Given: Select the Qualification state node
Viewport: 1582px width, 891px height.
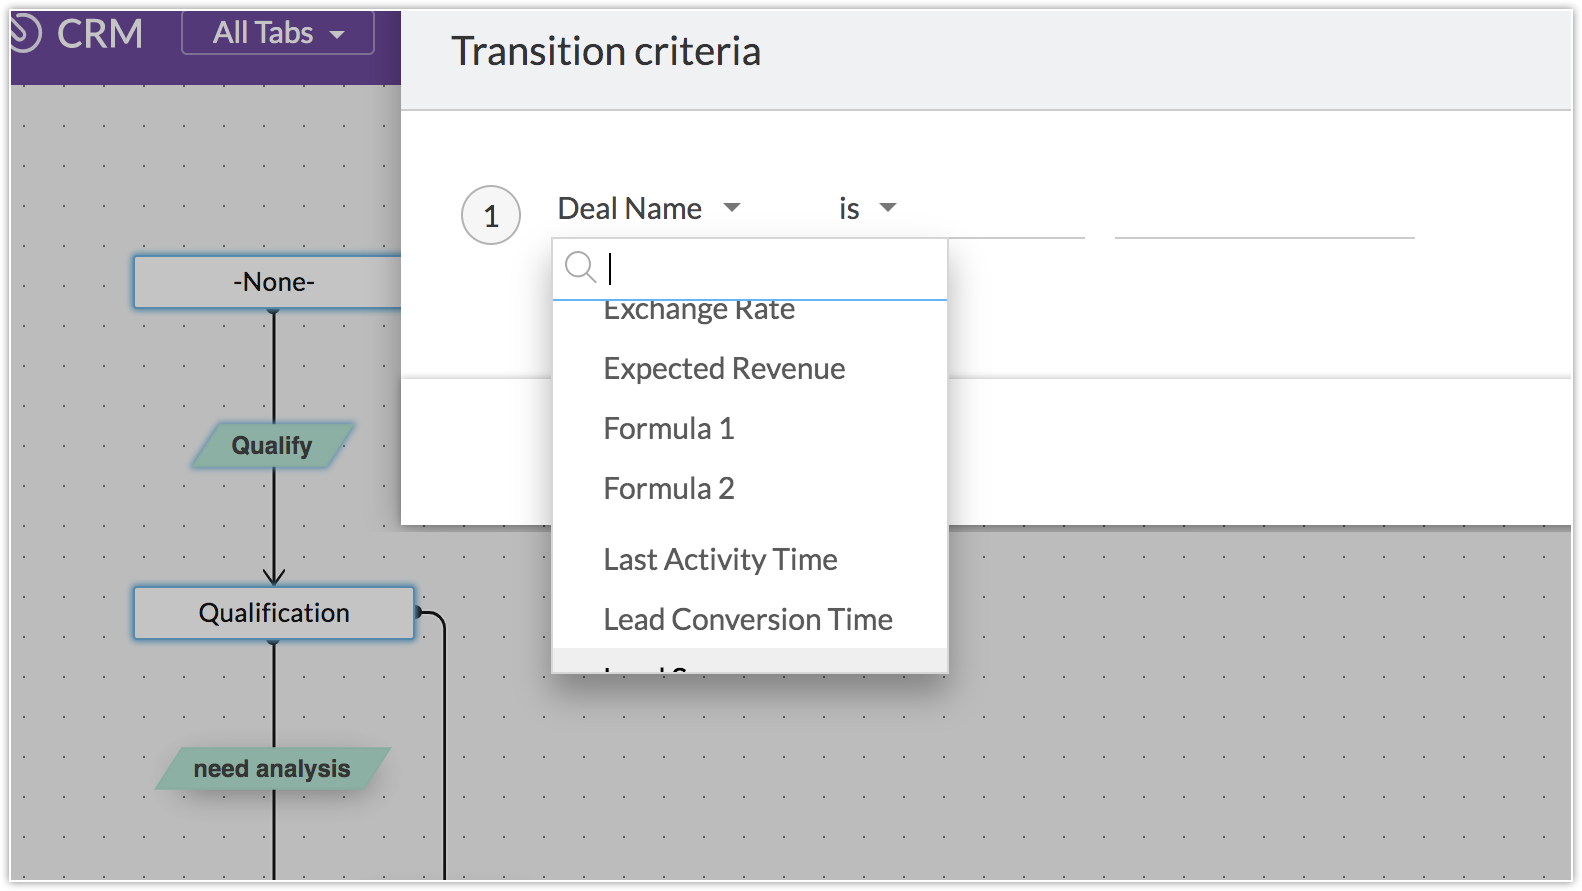Looking at the screenshot, I should 273,613.
